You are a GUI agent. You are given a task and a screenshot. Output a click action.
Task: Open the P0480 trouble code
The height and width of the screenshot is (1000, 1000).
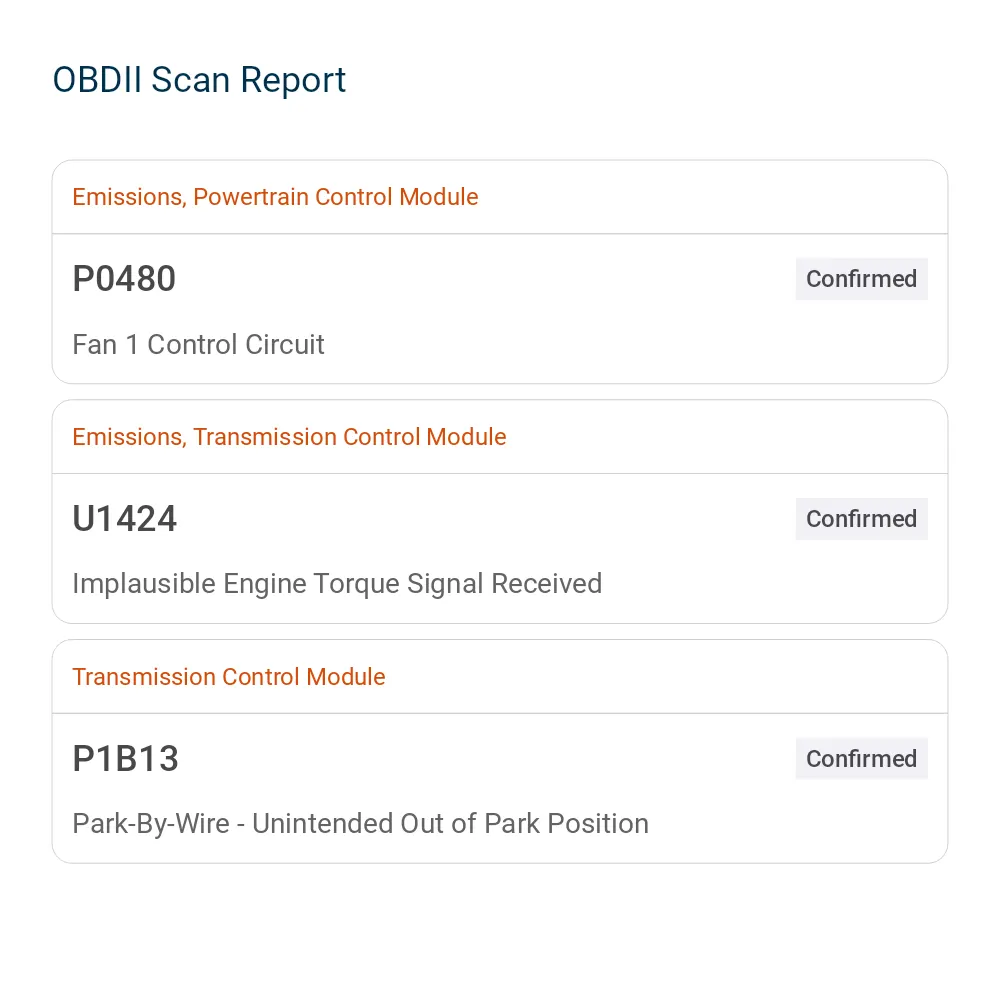[124, 279]
